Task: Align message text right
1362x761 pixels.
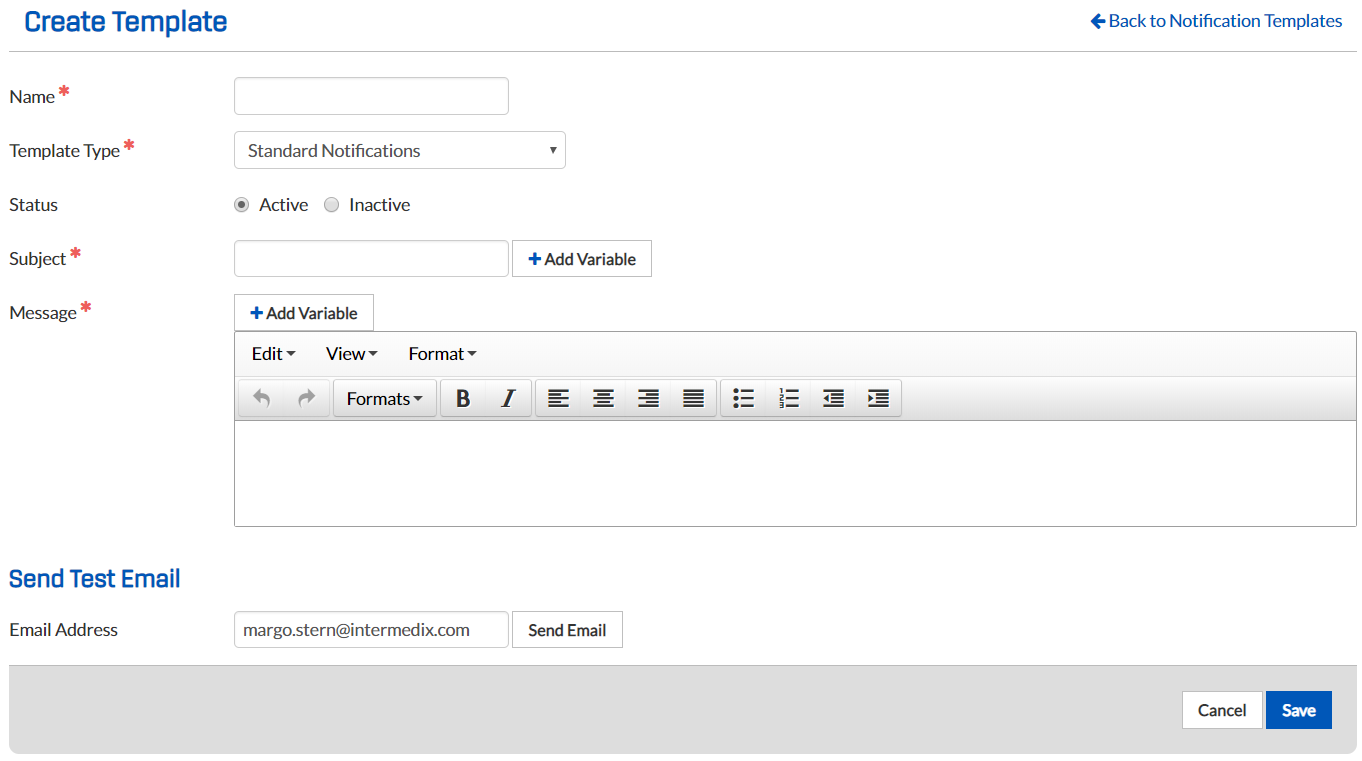Action: click(x=648, y=398)
